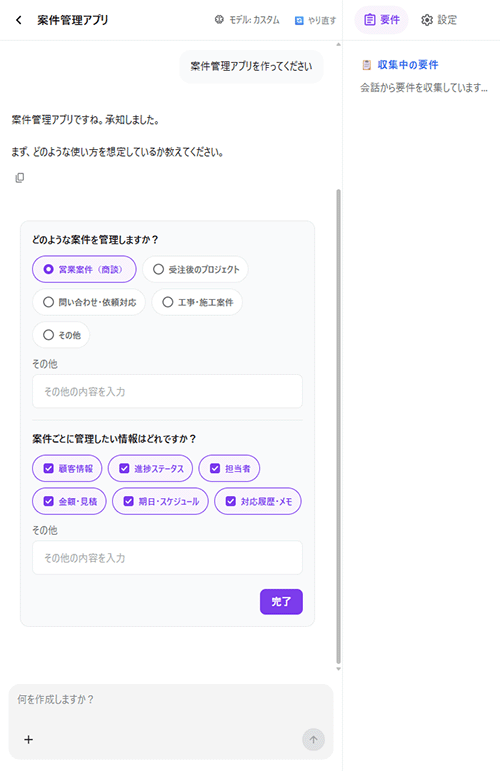Click the 収集中の要件 clipboard icon
The width and height of the screenshot is (500, 771).
366,65
